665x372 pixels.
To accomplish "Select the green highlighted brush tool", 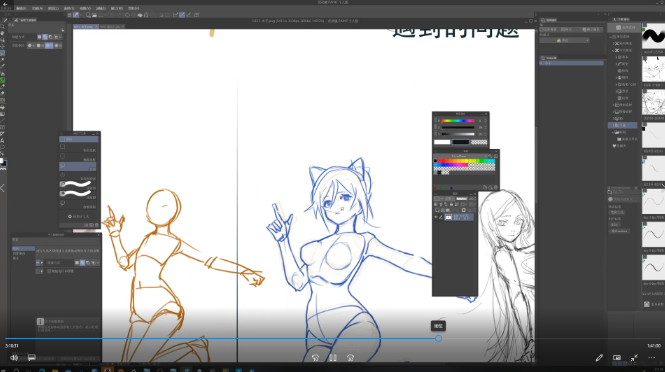I will click(x=3, y=80).
